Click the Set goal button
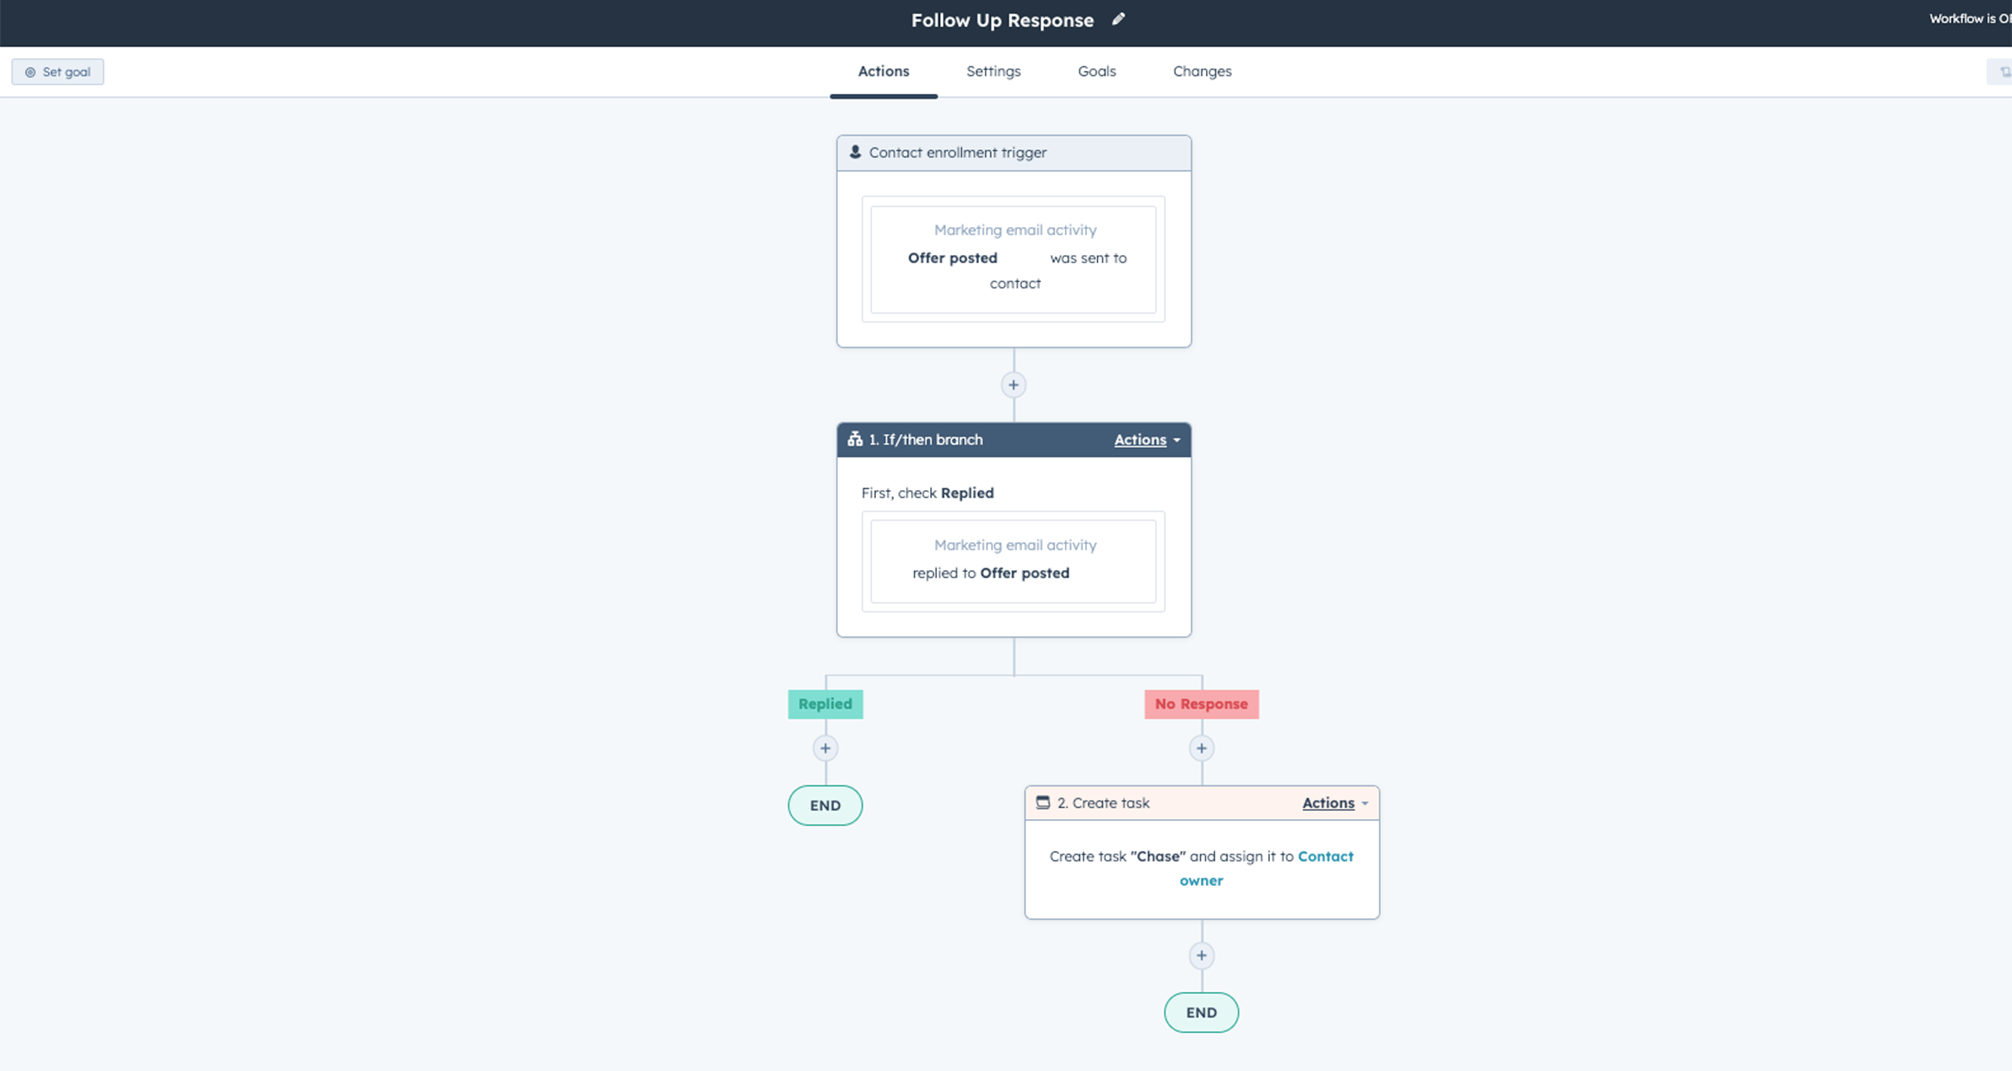 (57, 71)
